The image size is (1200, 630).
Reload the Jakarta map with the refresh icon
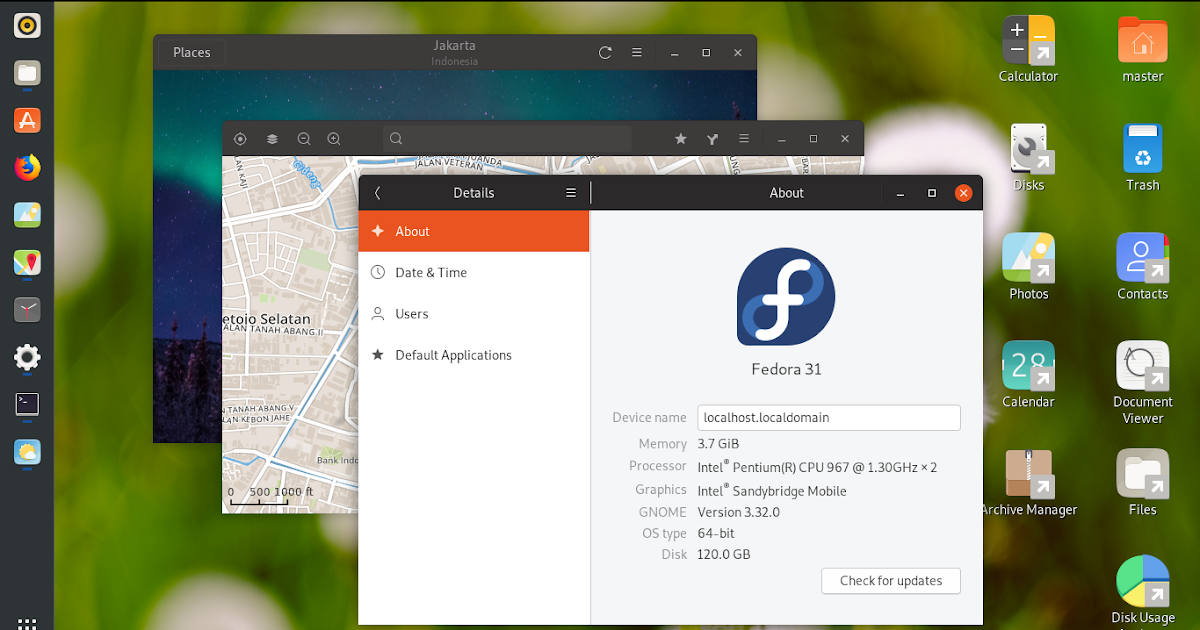tap(604, 52)
